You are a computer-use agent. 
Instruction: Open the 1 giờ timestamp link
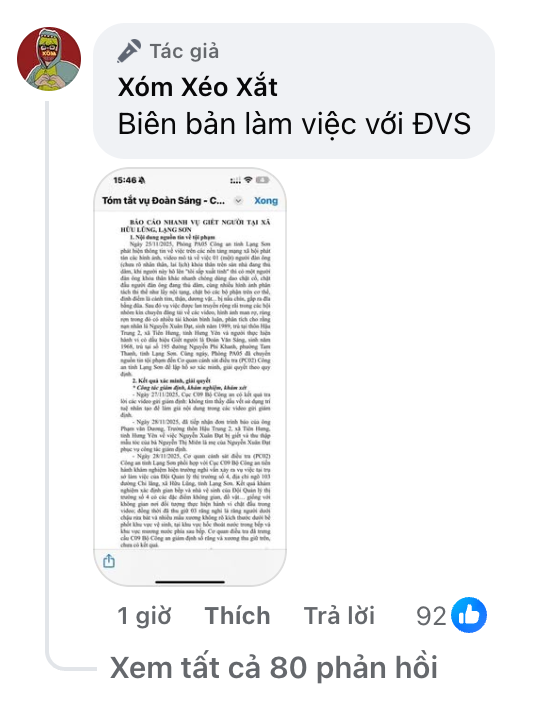144,616
